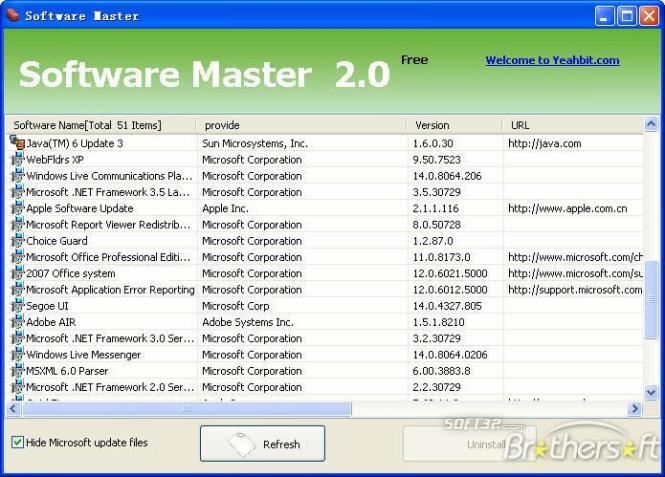665x477 pixels.
Task: Click the horizontal scrollbar left arrow
Action: point(13,409)
